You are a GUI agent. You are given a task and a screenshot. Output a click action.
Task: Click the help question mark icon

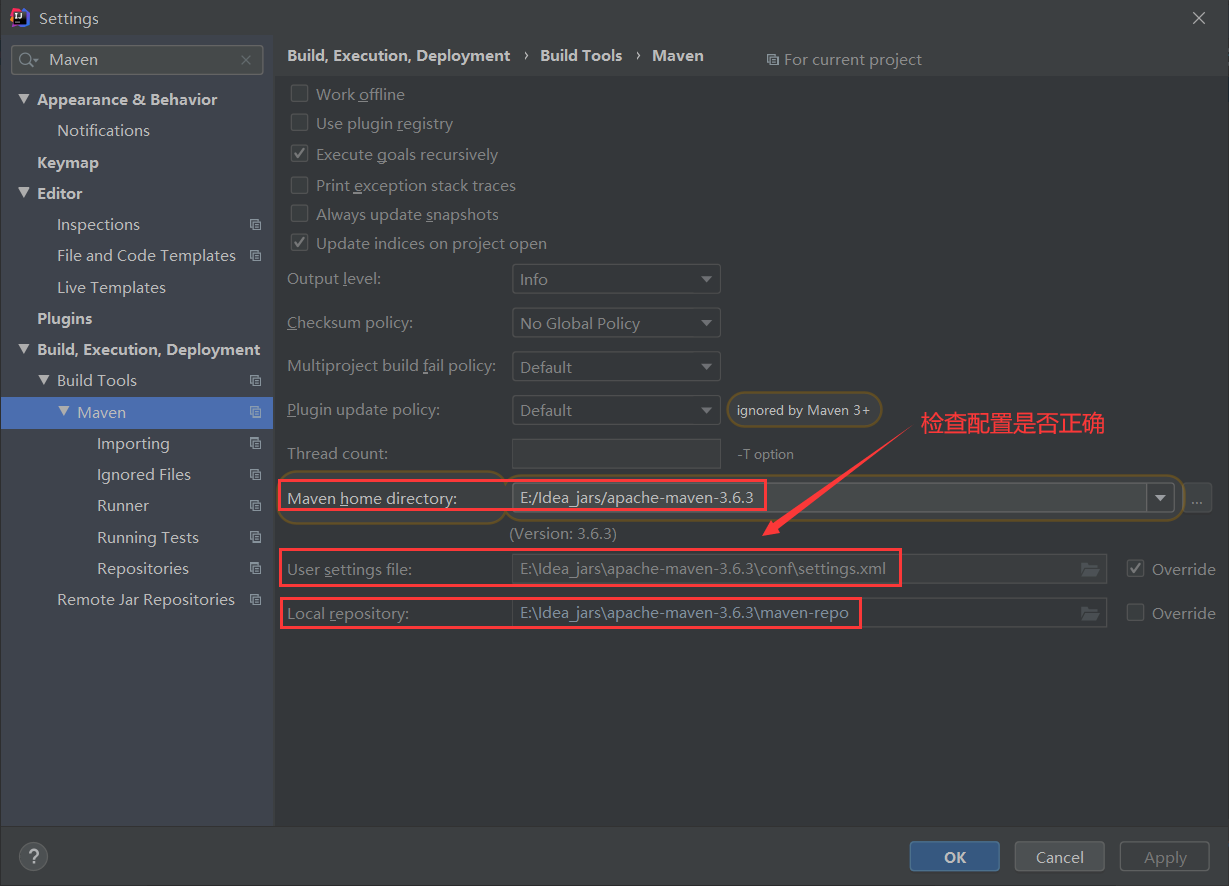click(x=33, y=856)
